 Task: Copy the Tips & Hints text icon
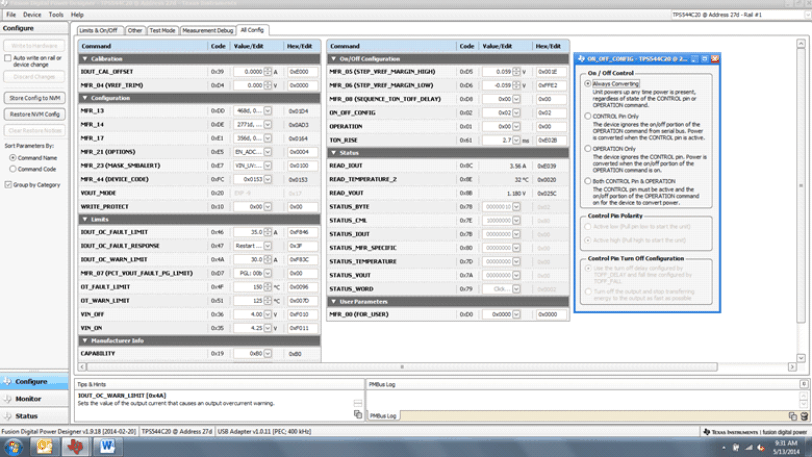tap(358, 415)
